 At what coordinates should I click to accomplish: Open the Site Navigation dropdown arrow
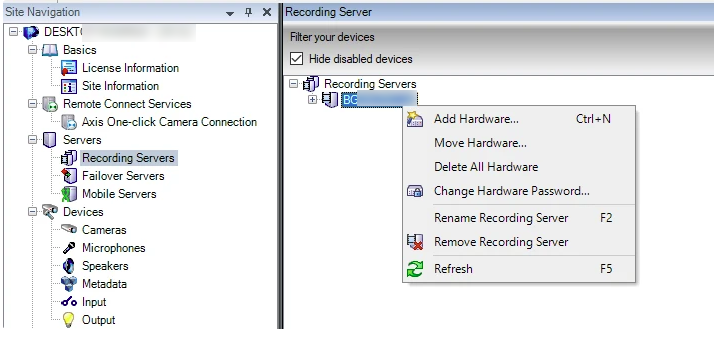[230, 14]
